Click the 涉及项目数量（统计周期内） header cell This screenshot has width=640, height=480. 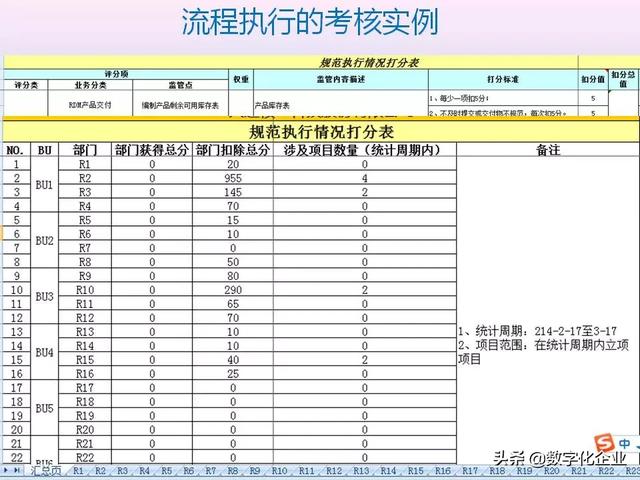[364, 150]
